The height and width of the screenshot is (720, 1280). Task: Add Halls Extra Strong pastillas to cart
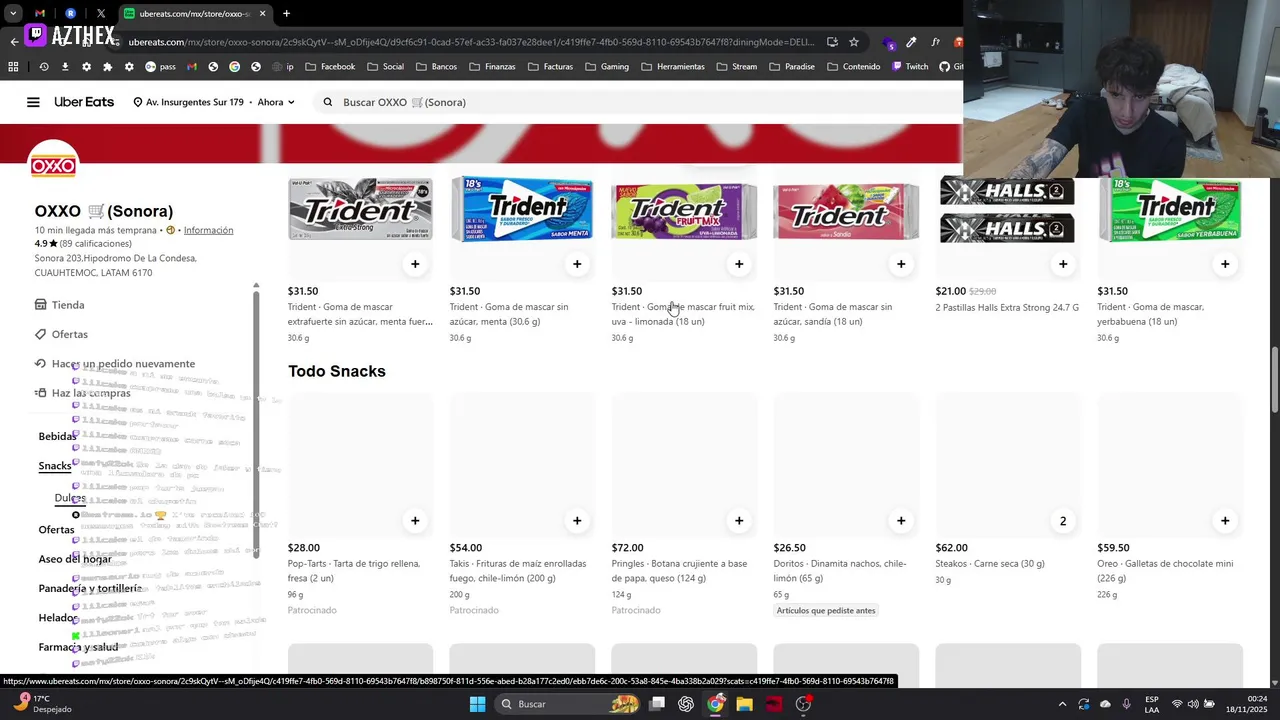pyautogui.click(x=1063, y=264)
